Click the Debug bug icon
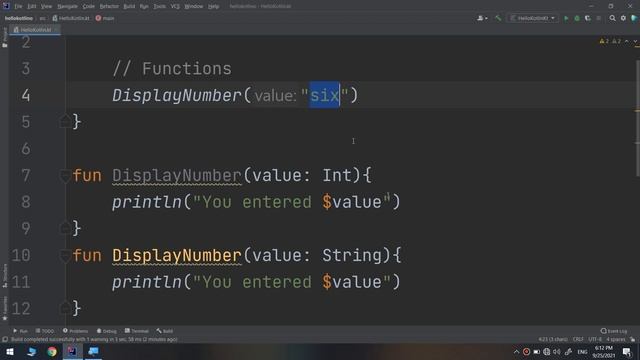Image resolution: width=640 pixels, height=360 pixels. tap(577, 18)
